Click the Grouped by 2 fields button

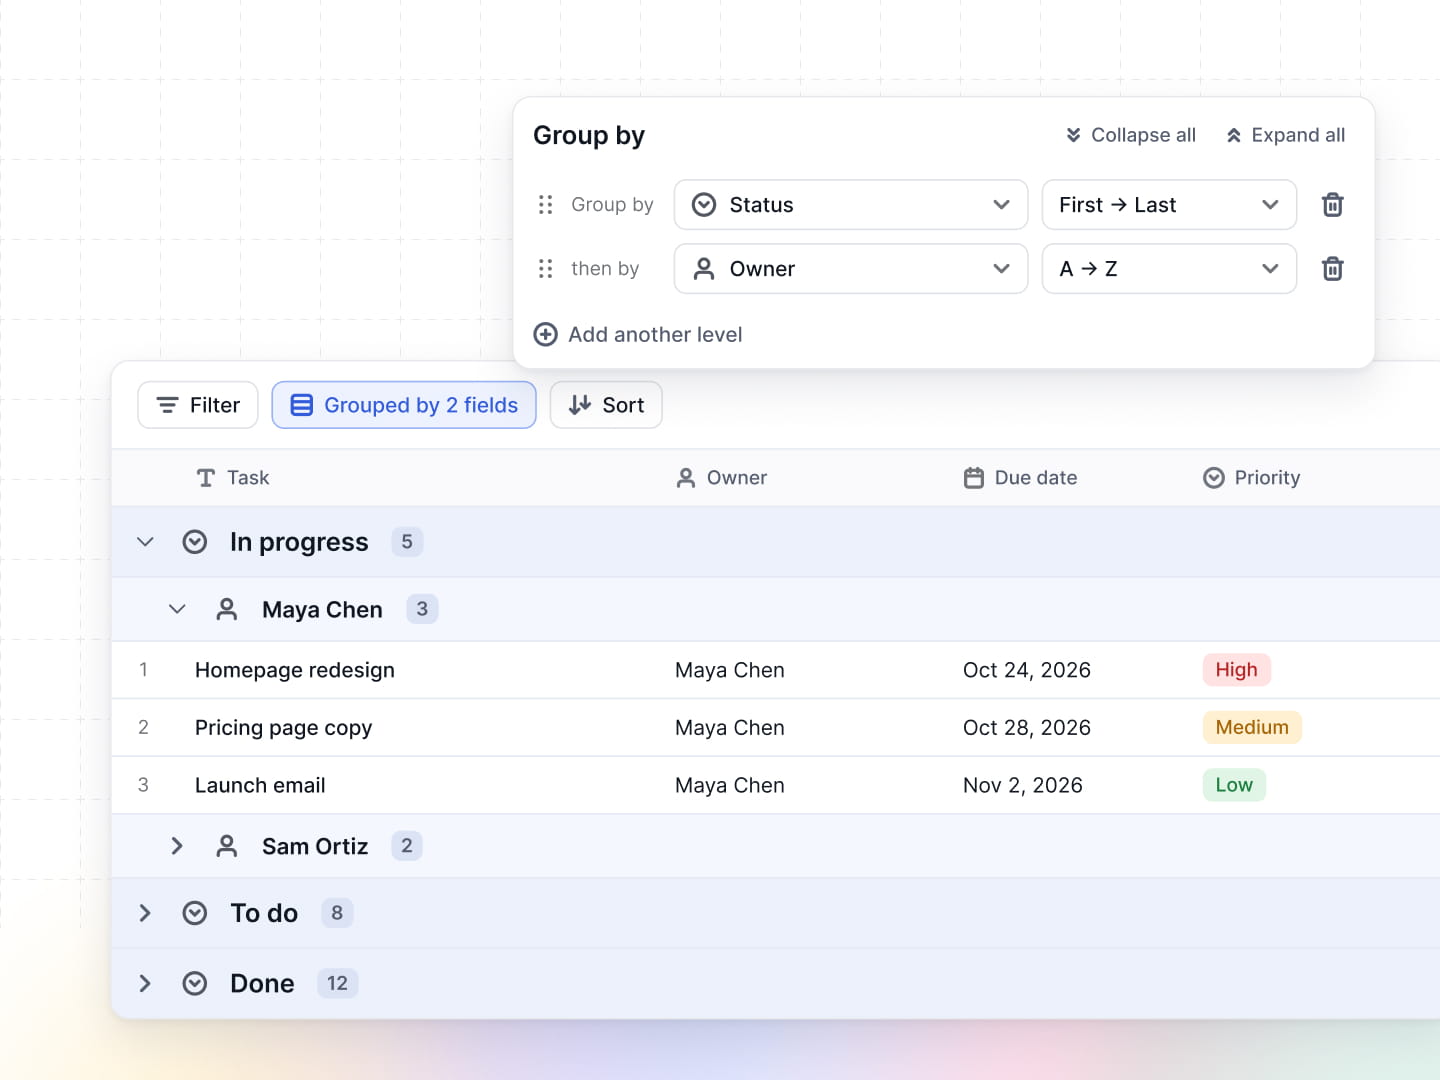coord(404,405)
